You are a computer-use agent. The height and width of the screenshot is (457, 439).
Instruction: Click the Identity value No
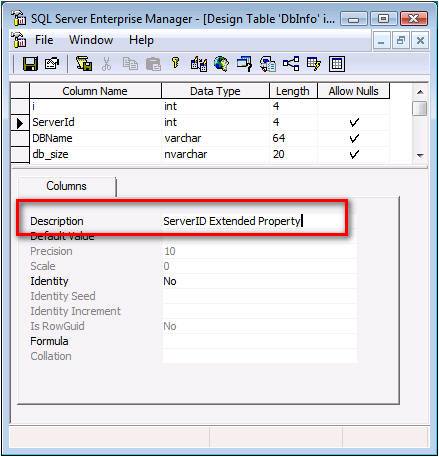tap(260, 281)
